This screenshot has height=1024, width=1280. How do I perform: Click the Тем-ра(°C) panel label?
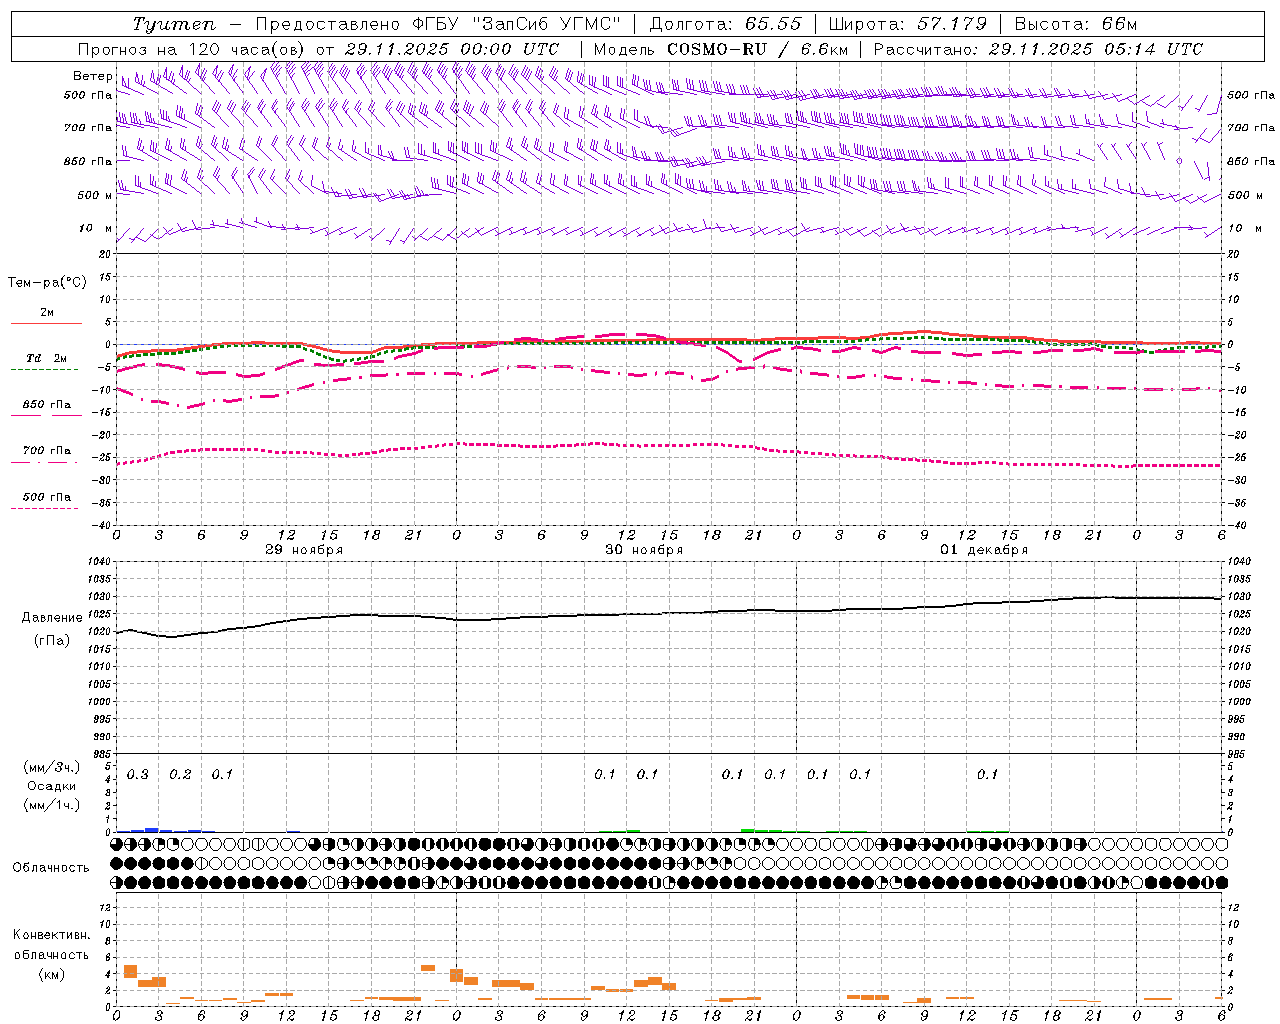[x=47, y=283]
